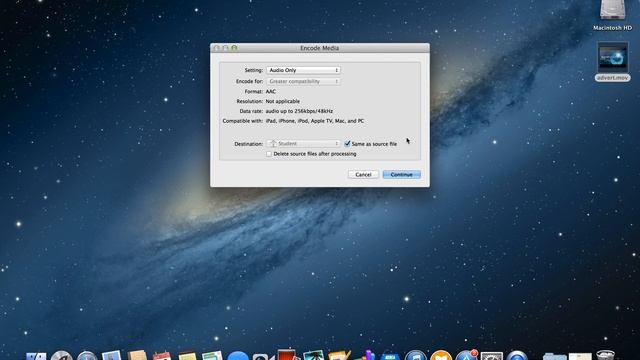This screenshot has width=640, height=360.
Task: Open the Destination dropdown showing Student
Action: 303,144
